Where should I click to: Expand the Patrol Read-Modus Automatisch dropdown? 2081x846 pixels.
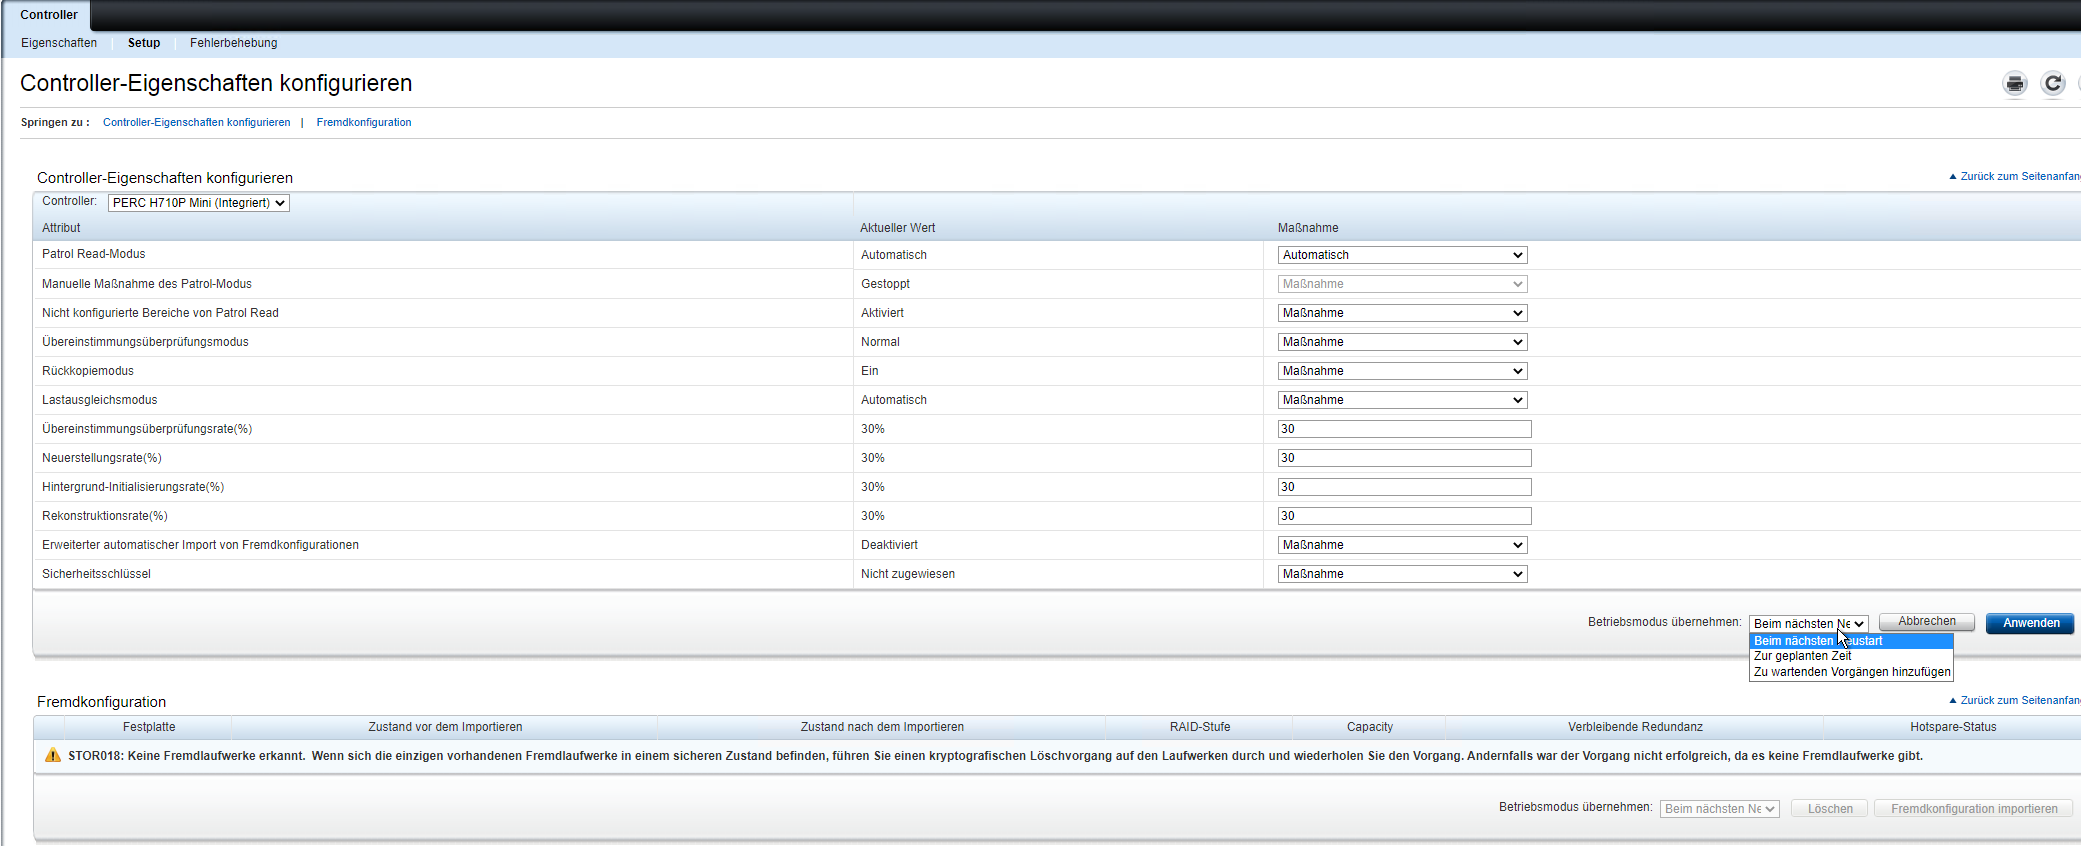pos(1402,255)
